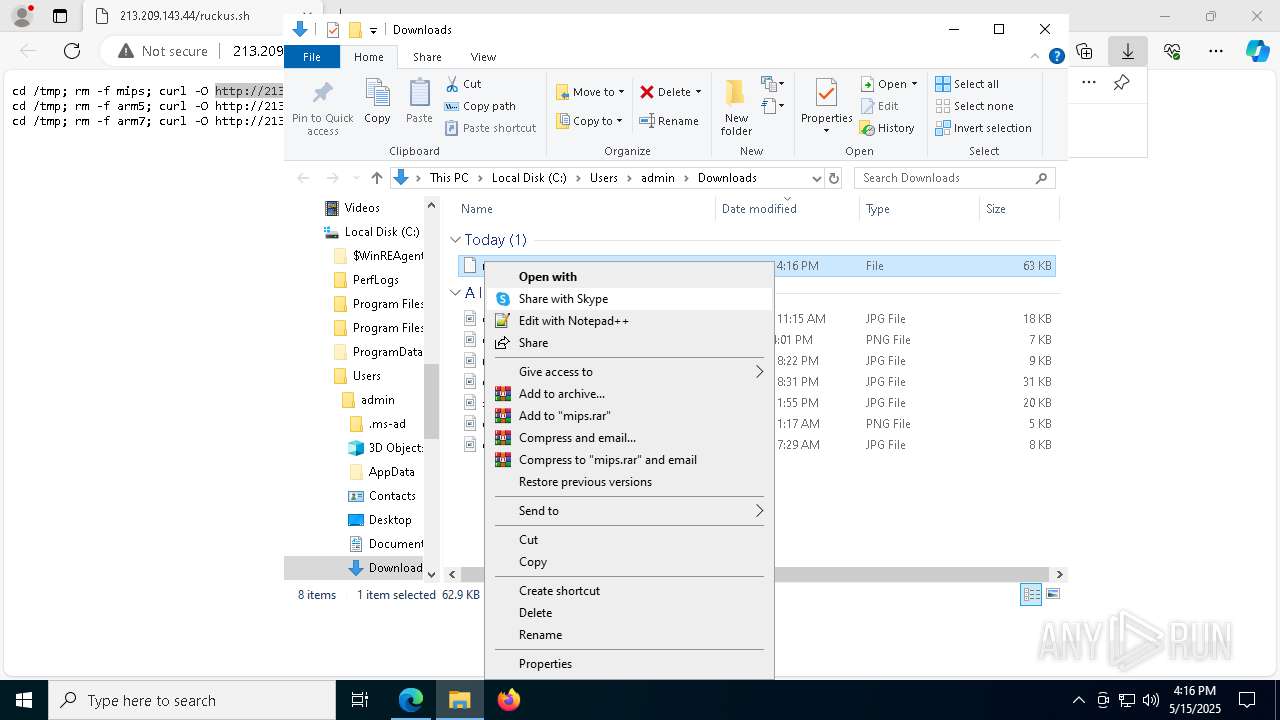The height and width of the screenshot is (720, 1280).
Task: Choose Properties in context menu
Action: coord(629,664)
